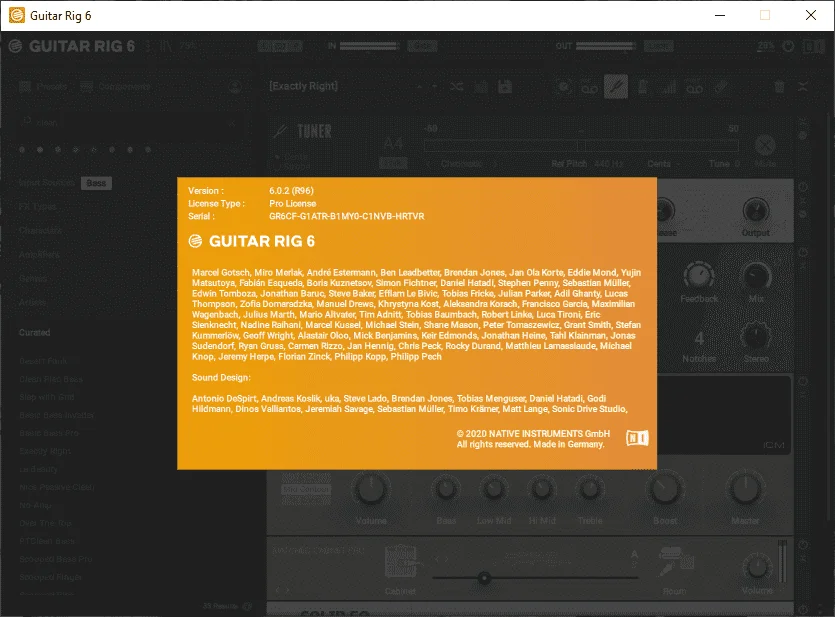The height and width of the screenshot is (617, 835).
Task: Click the Room microphone icon
Action: 675,562
